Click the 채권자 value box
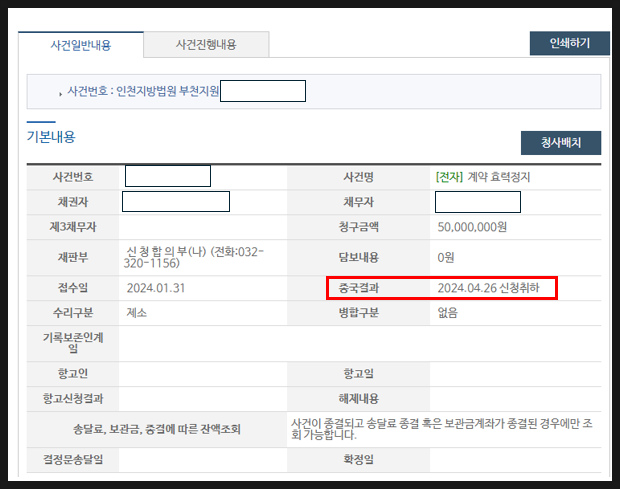This screenshot has height=489, width=620. (175, 202)
